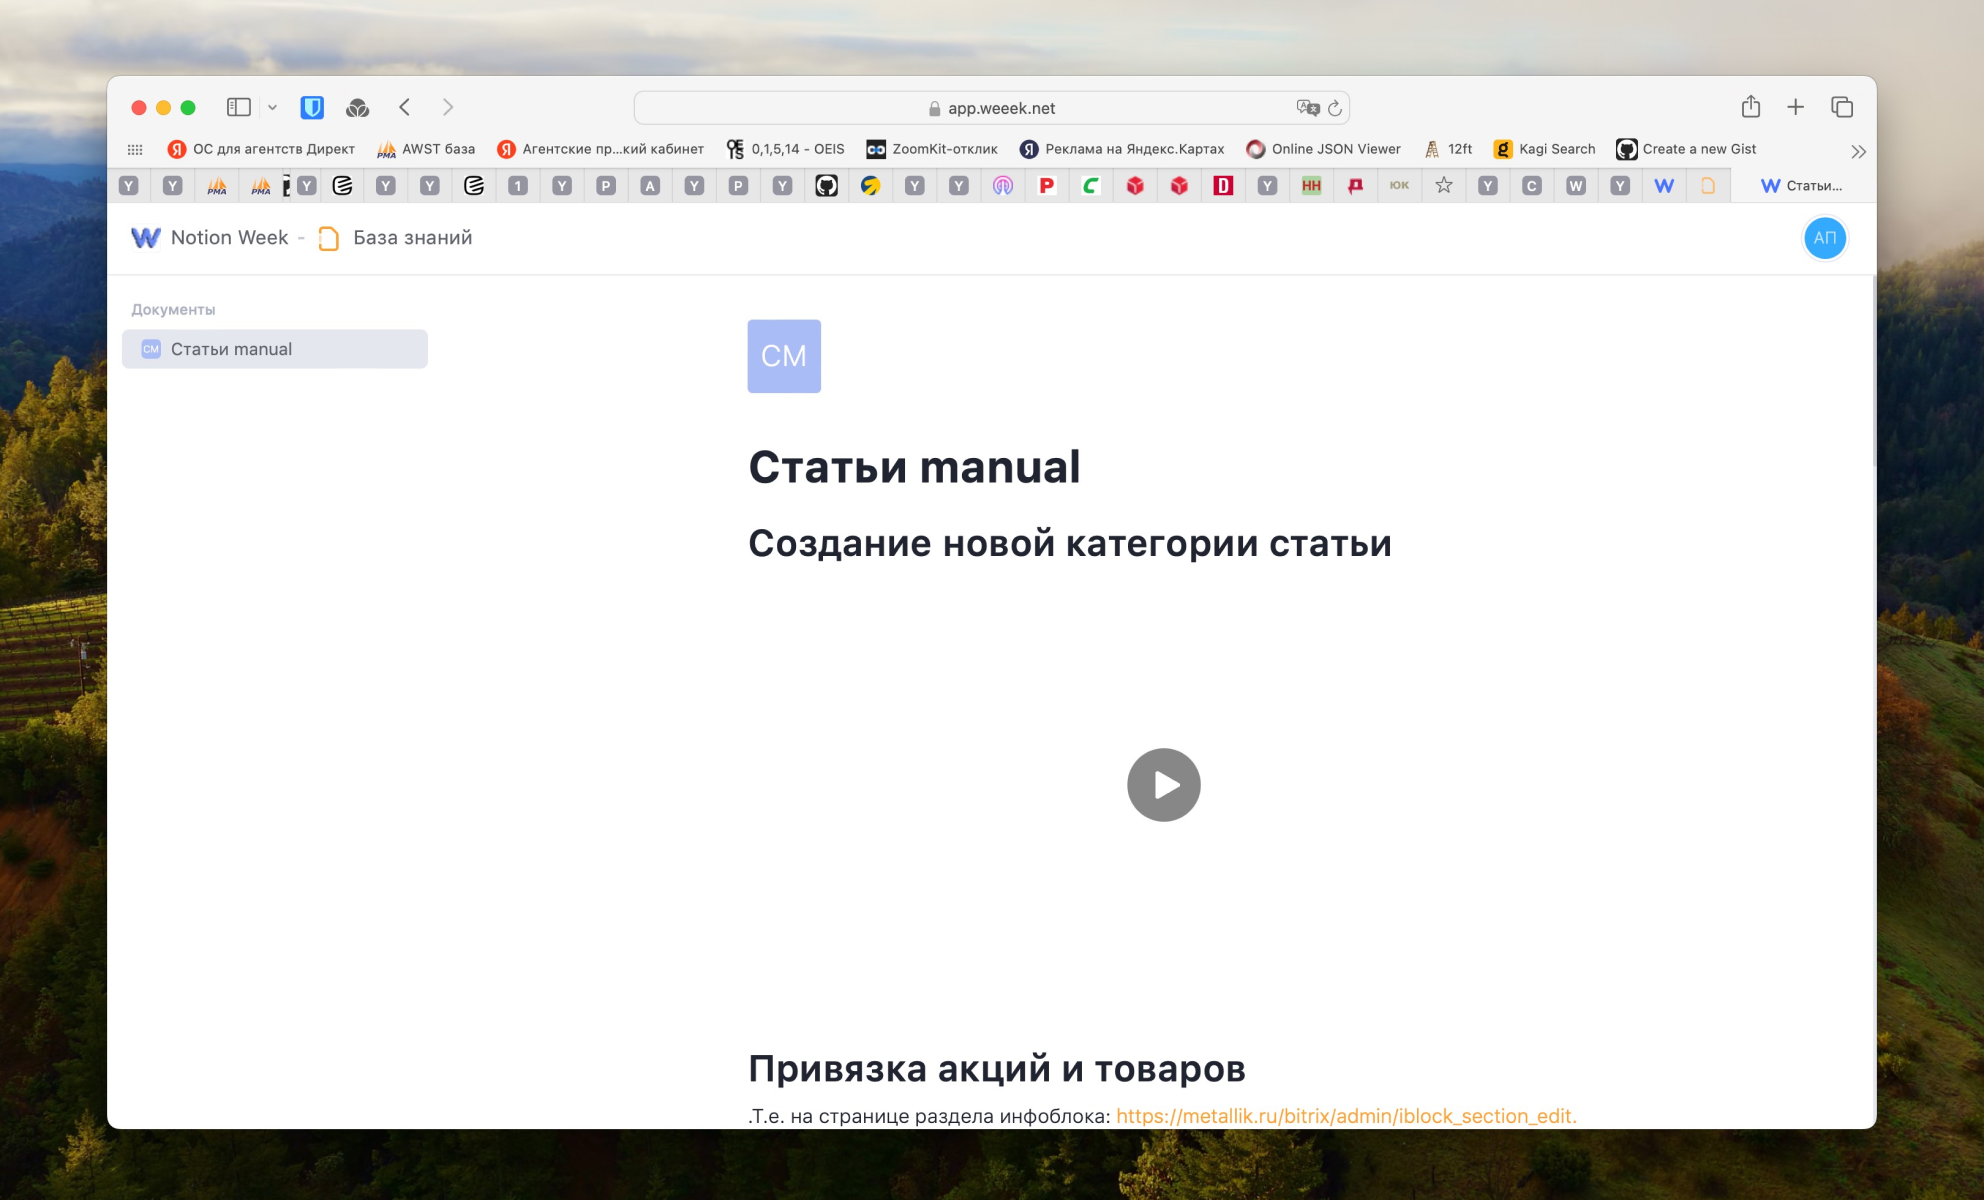
Task: Expand the overflow bookmarks chevron
Action: pyautogui.click(x=1858, y=151)
